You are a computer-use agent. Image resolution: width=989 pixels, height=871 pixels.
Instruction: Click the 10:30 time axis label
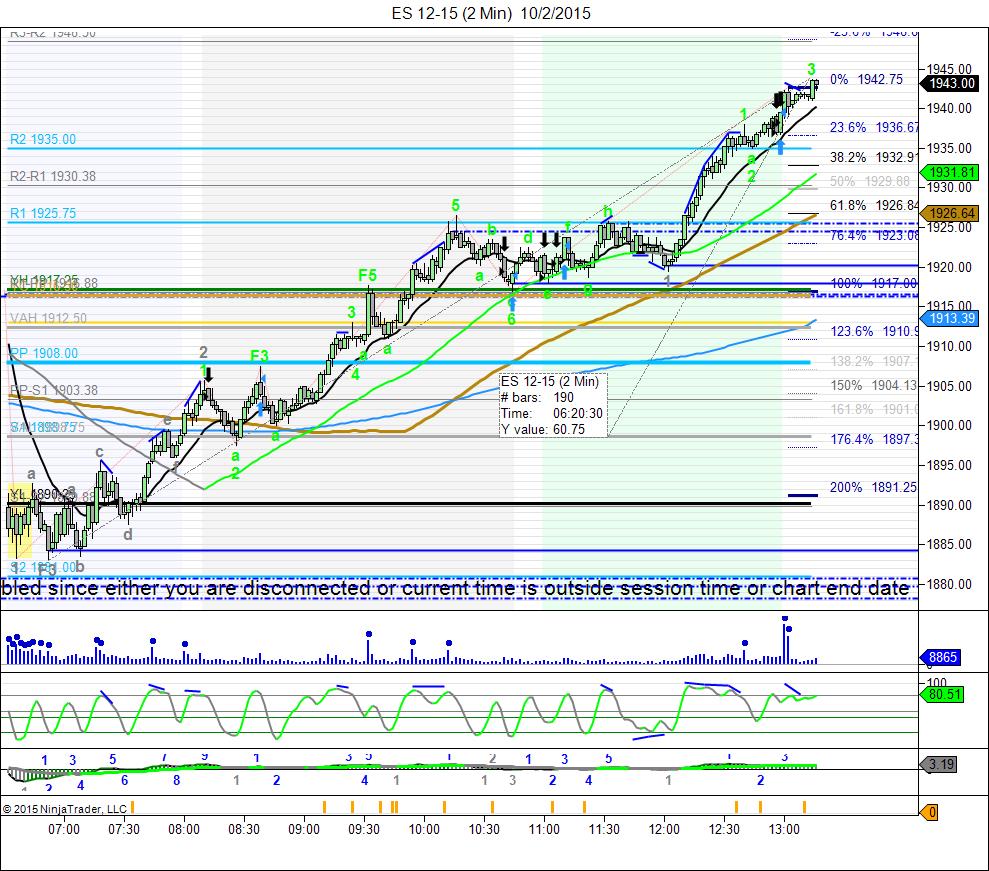[x=484, y=829]
